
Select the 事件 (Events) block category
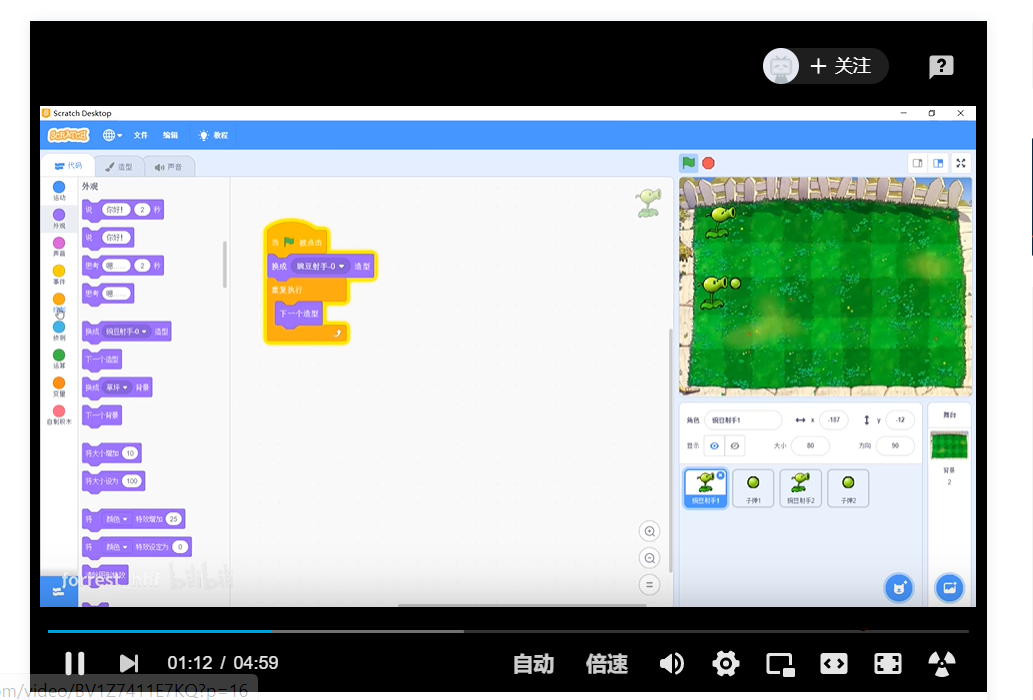click(x=59, y=274)
